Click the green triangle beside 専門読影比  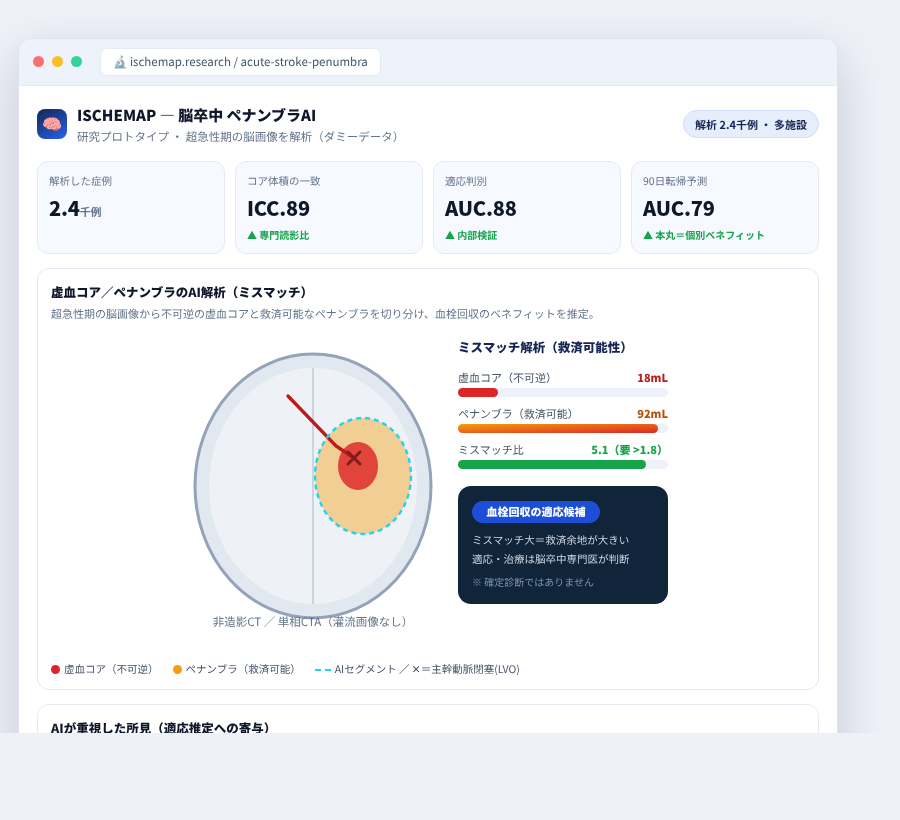(251, 235)
